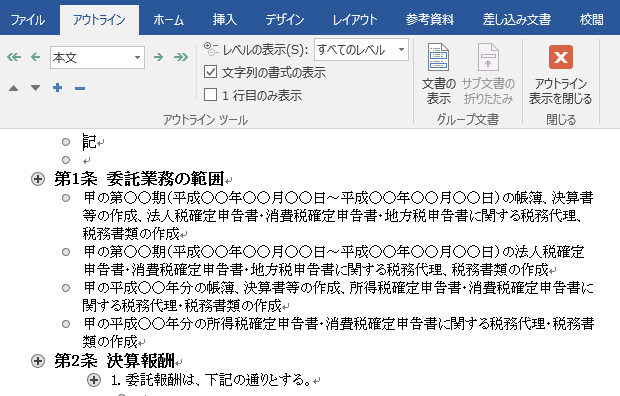The width and height of the screenshot is (620, 396).
Task: Click text 関する税務代理・税務書類の作成
Action: 182,305
